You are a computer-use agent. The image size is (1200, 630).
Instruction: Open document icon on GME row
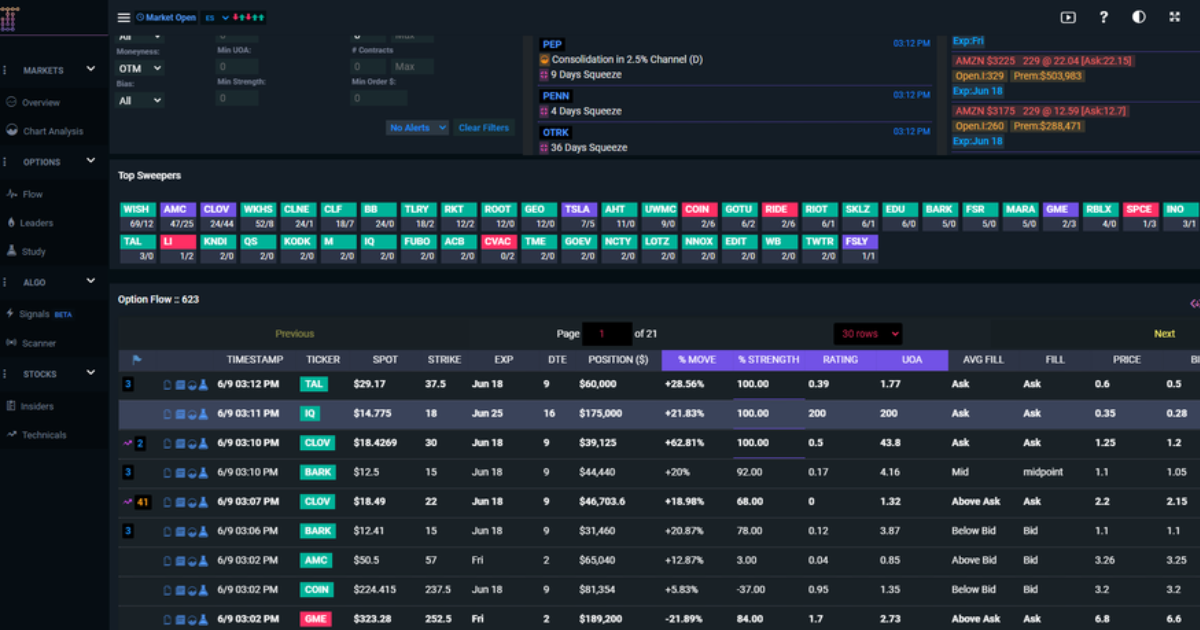(x=167, y=620)
